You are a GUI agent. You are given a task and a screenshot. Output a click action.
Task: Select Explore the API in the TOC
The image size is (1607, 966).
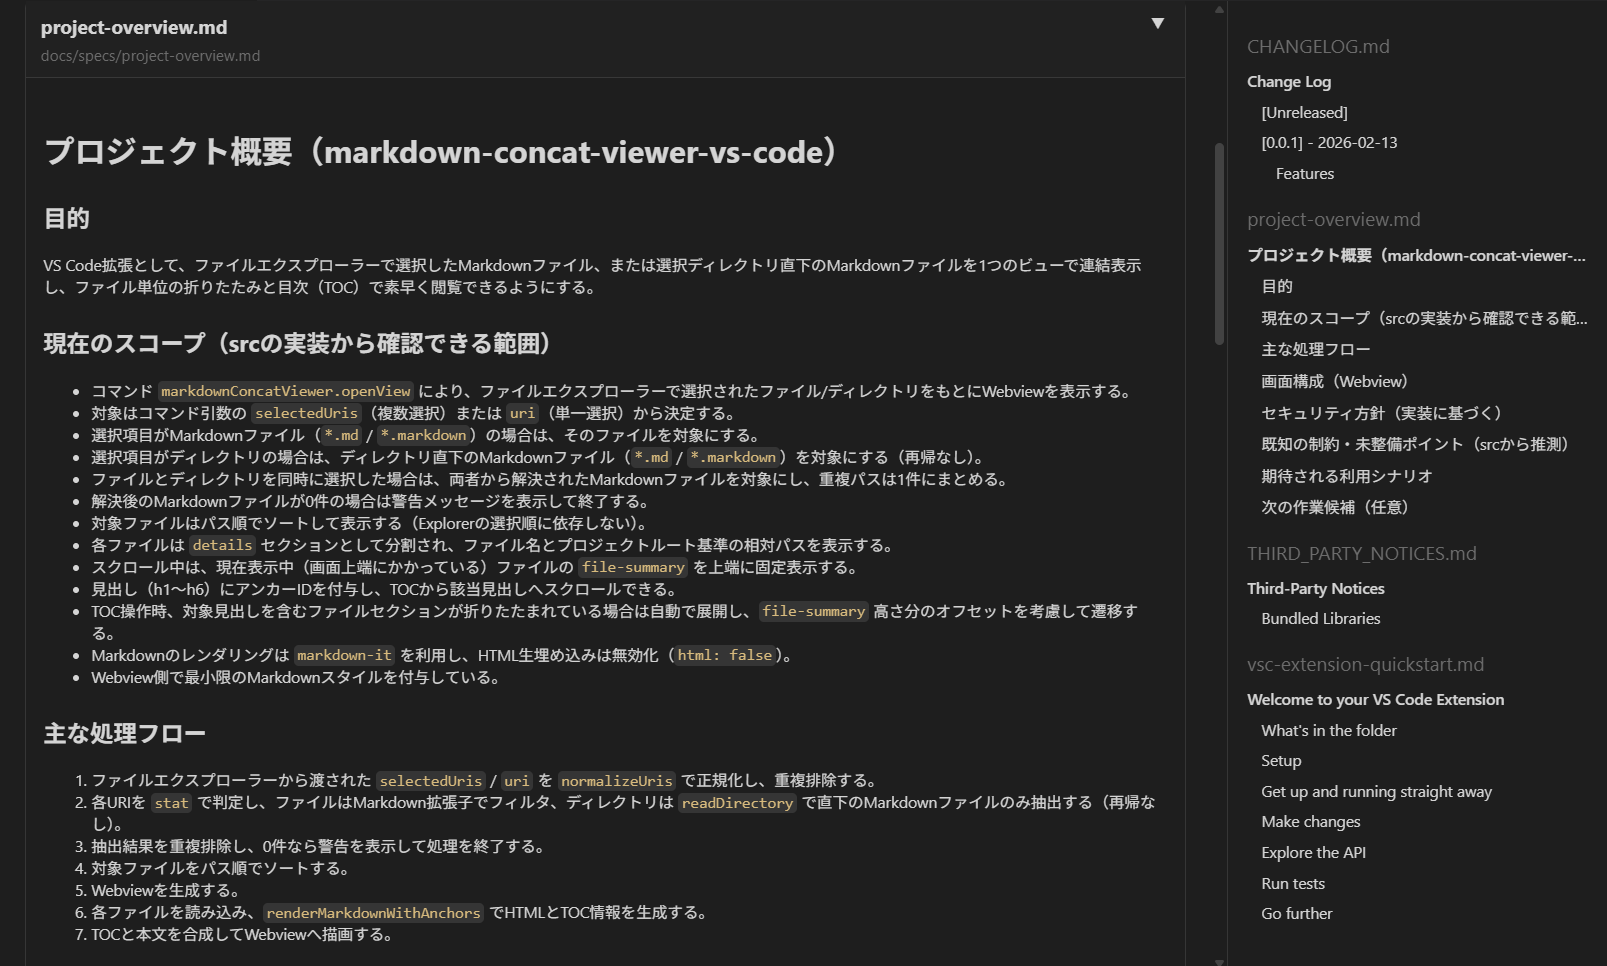1313,853
